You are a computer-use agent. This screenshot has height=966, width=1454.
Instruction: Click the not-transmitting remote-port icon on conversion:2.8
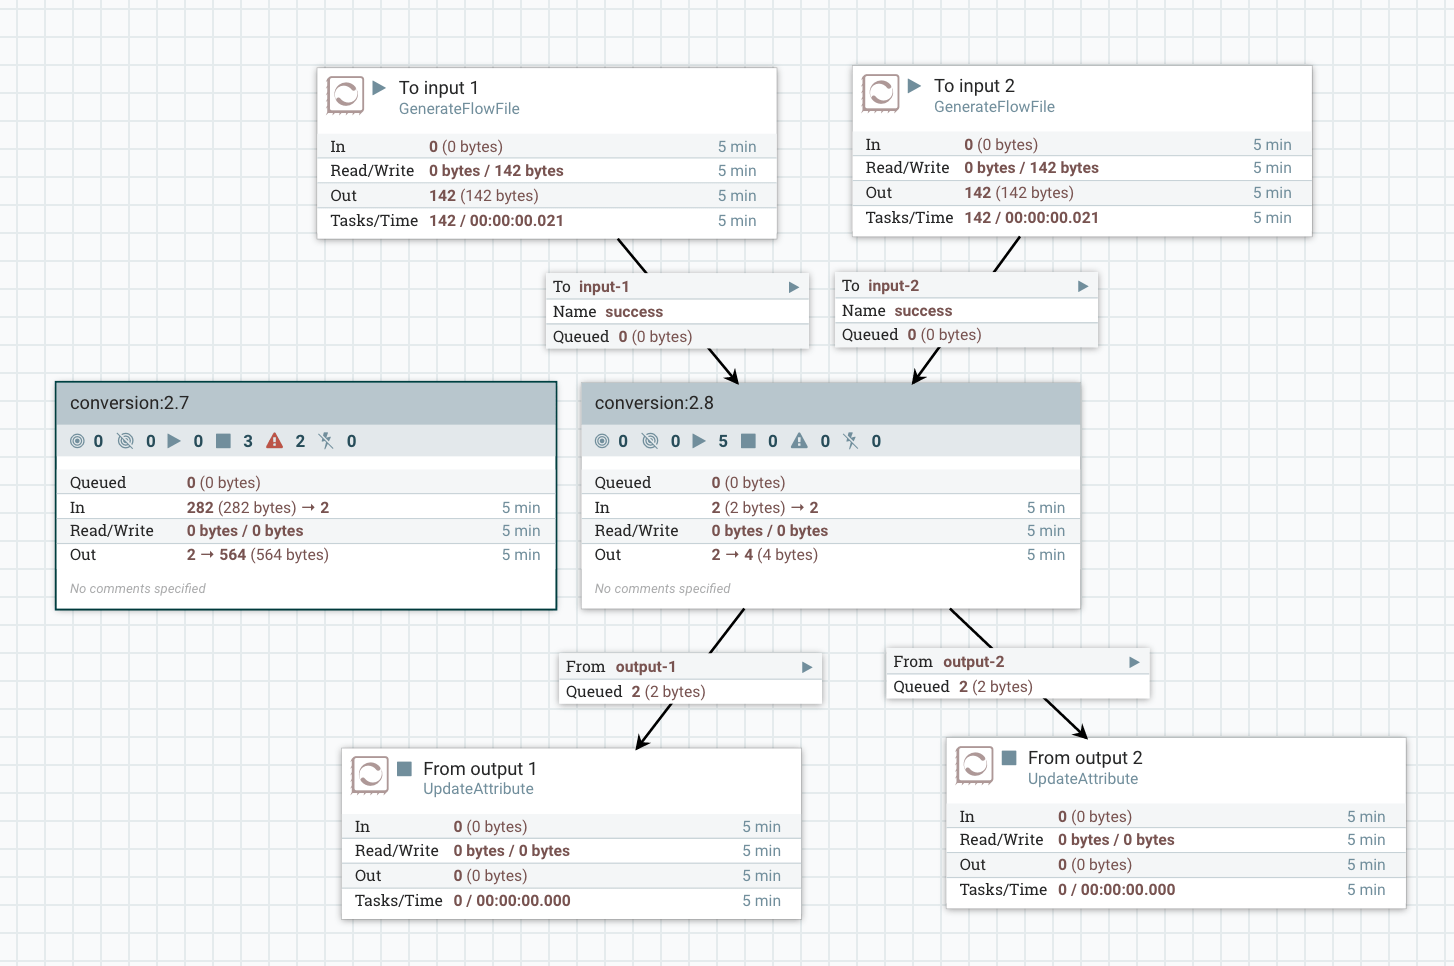tap(651, 440)
